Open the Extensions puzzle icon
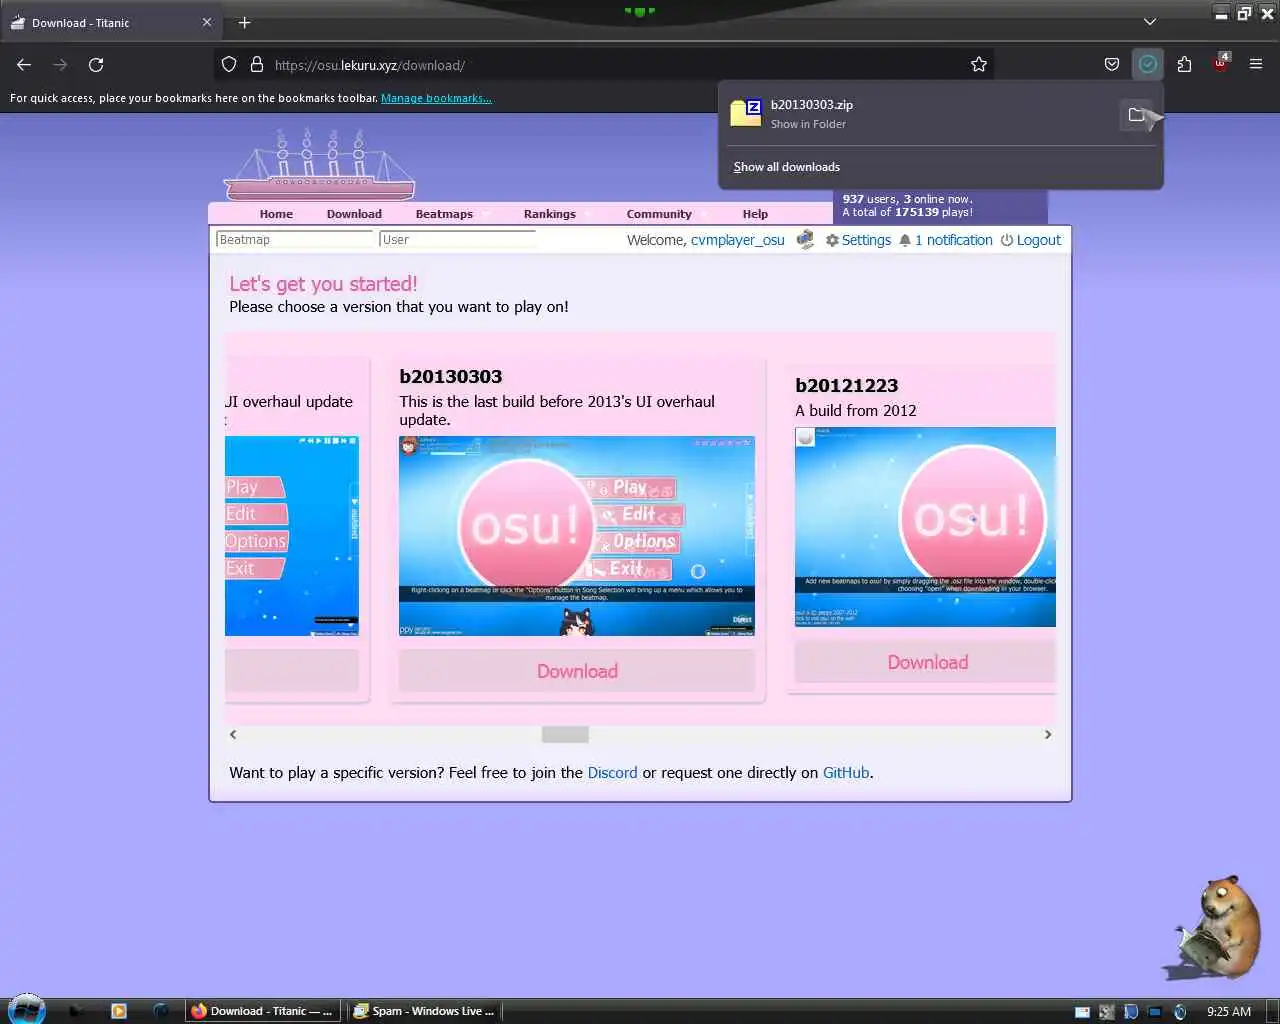 (x=1185, y=65)
